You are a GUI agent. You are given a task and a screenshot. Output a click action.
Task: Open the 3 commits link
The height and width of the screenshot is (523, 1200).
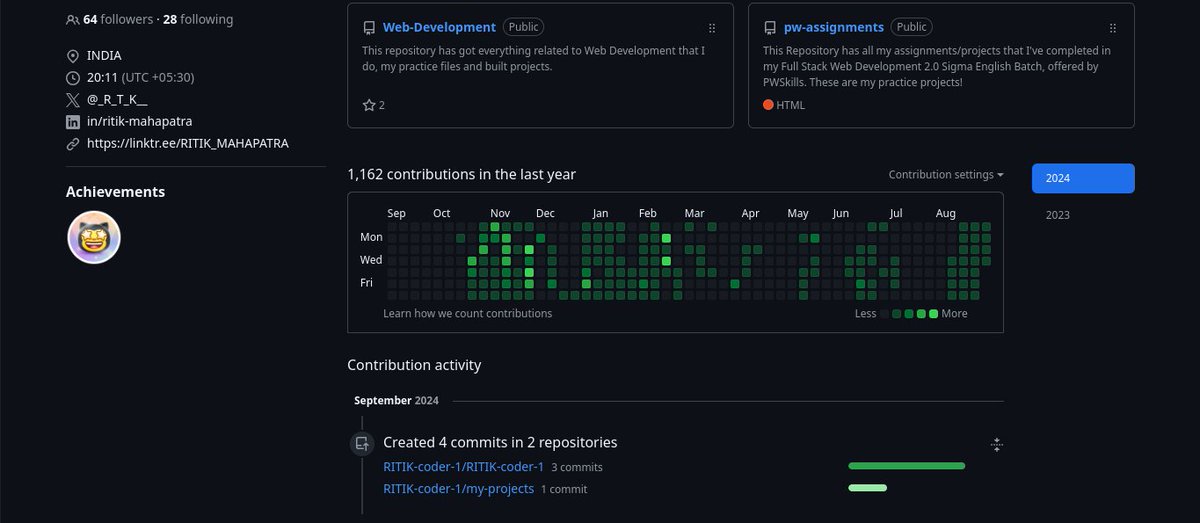pos(577,467)
